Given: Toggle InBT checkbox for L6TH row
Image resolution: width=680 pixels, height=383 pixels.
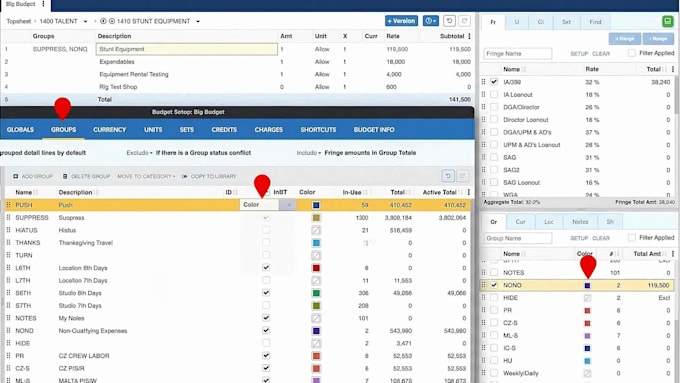Looking at the screenshot, I should click(x=266, y=268).
